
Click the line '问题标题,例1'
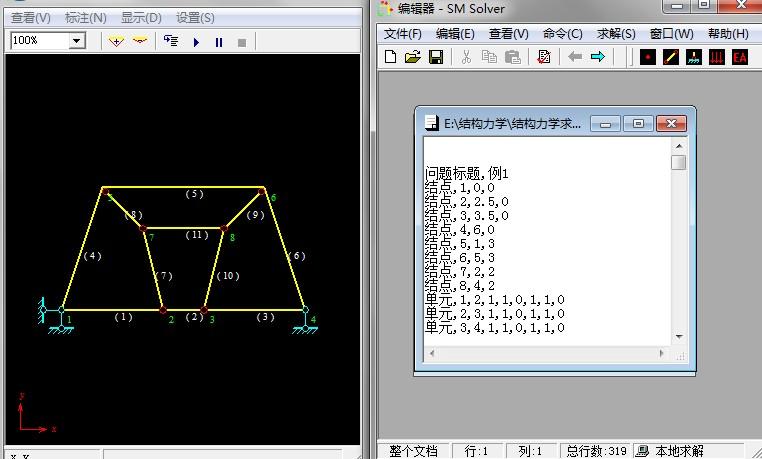click(x=467, y=173)
